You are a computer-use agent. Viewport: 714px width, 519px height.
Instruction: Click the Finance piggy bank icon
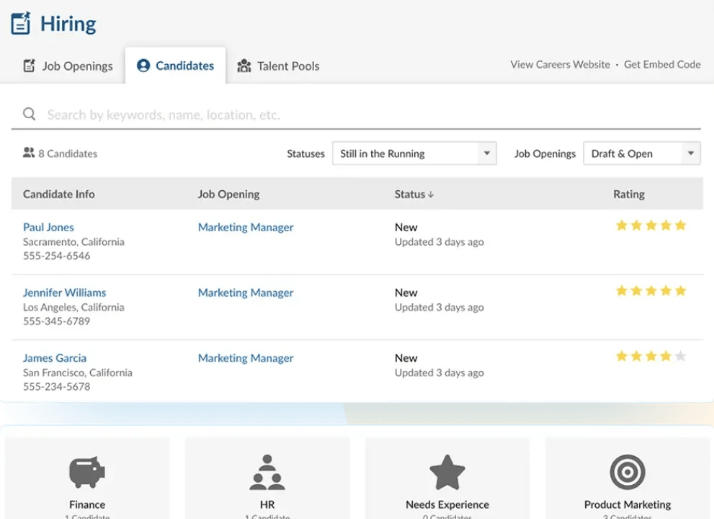(x=87, y=472)
